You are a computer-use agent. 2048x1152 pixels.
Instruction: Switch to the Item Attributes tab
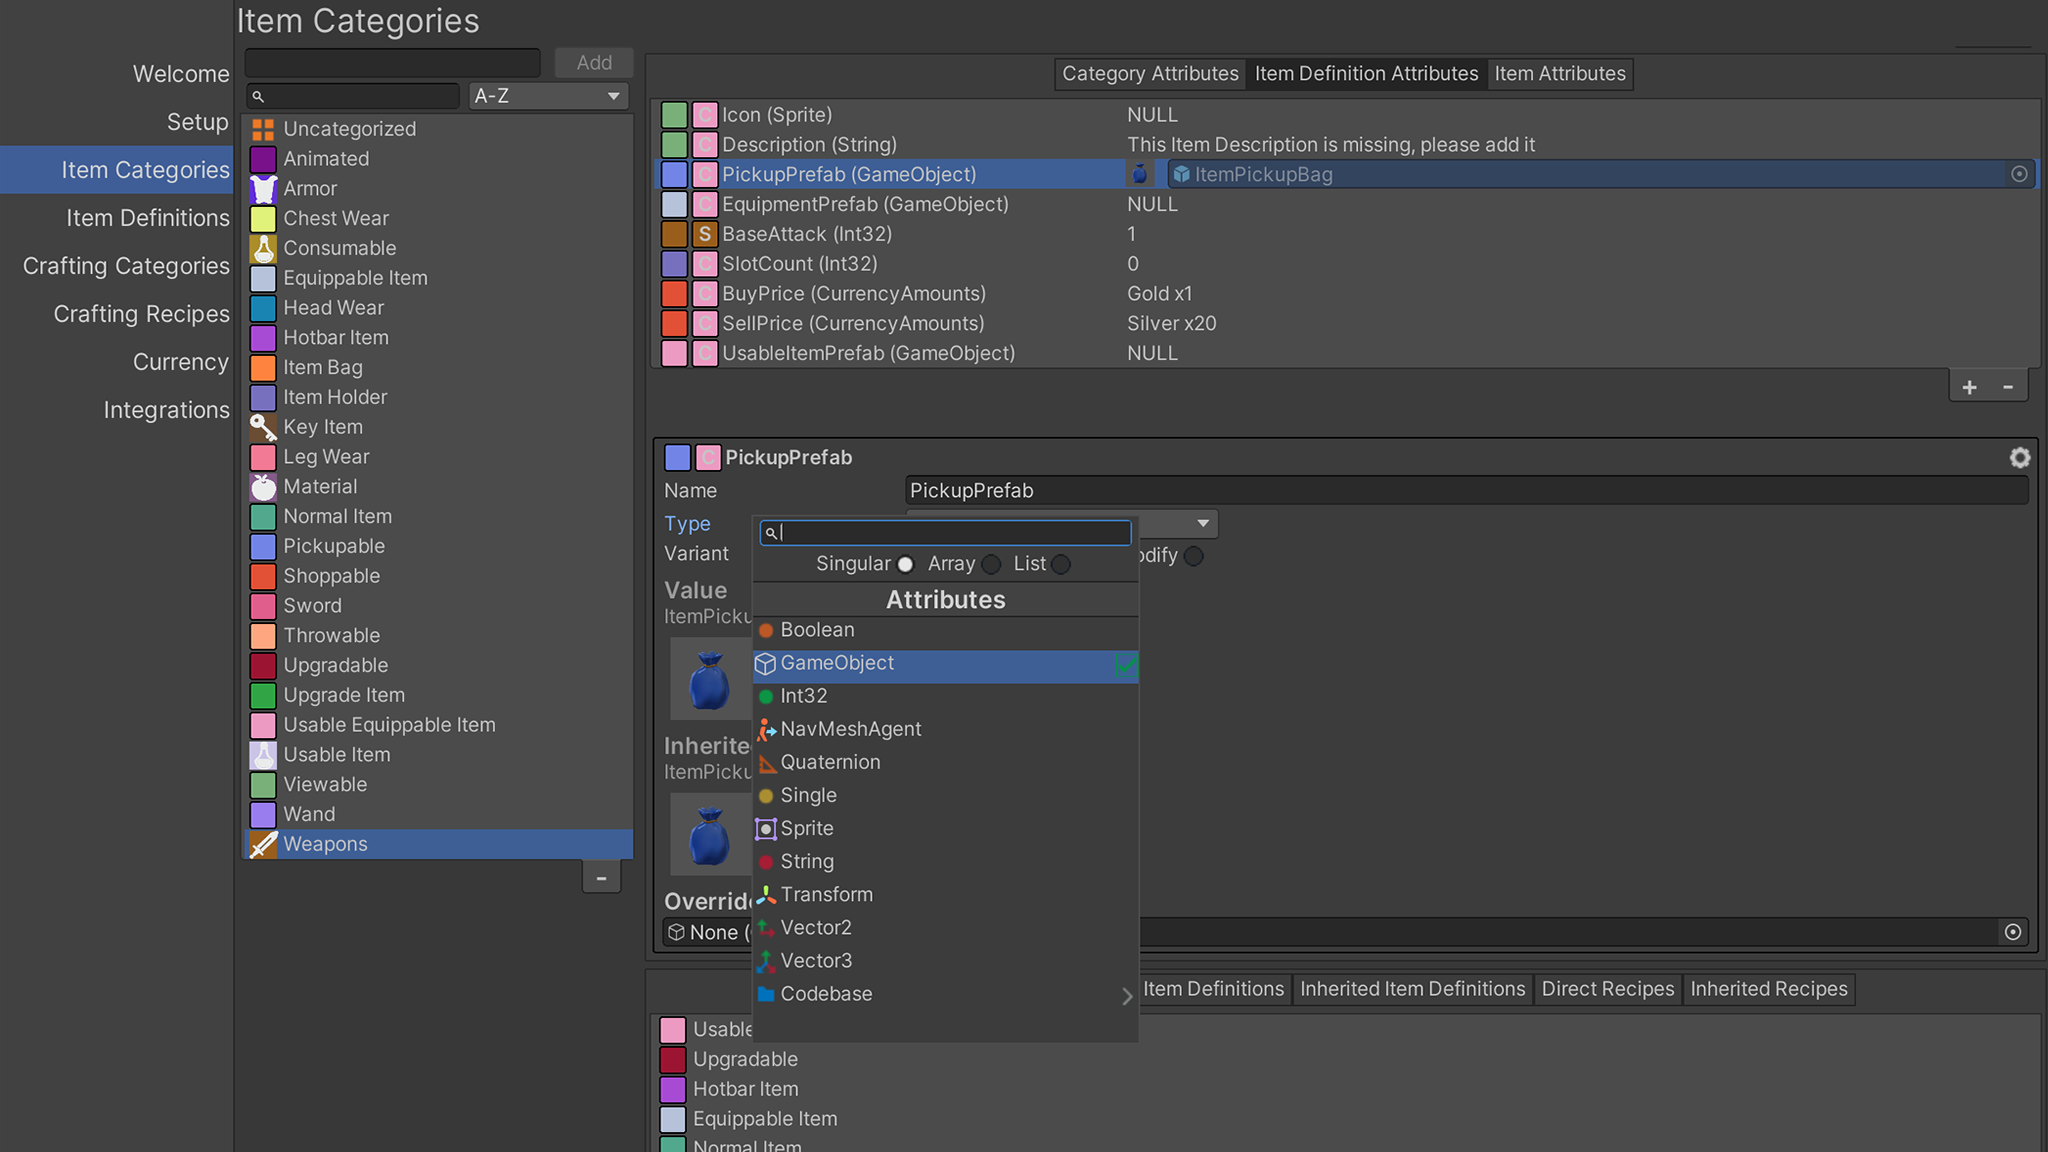point(1559,73)
